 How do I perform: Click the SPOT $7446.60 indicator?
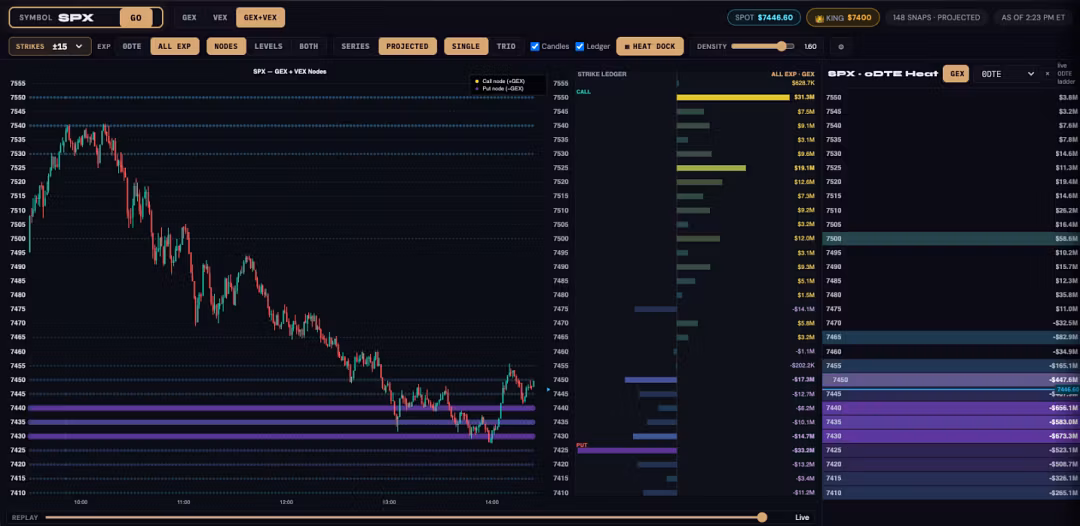point(764,17)
